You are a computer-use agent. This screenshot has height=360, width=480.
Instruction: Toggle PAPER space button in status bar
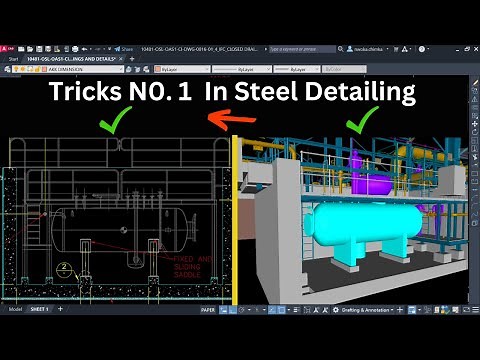coord(208,310)
